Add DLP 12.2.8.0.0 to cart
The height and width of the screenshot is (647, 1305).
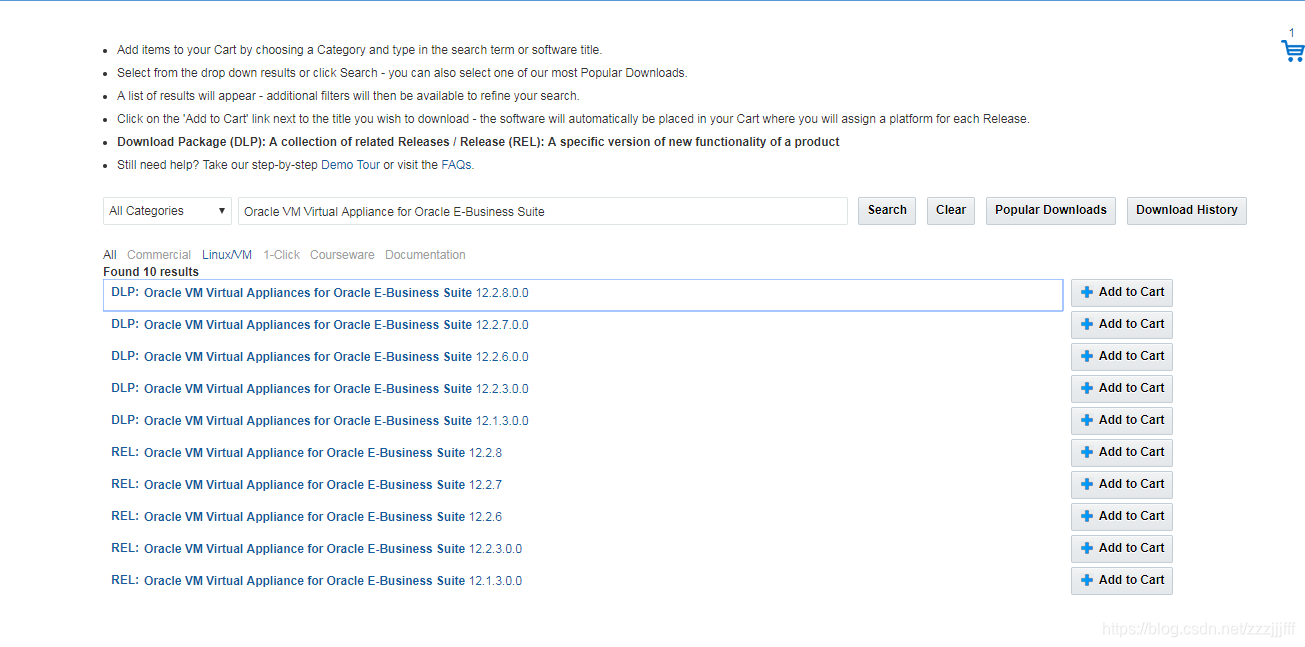pos(1122,293)
